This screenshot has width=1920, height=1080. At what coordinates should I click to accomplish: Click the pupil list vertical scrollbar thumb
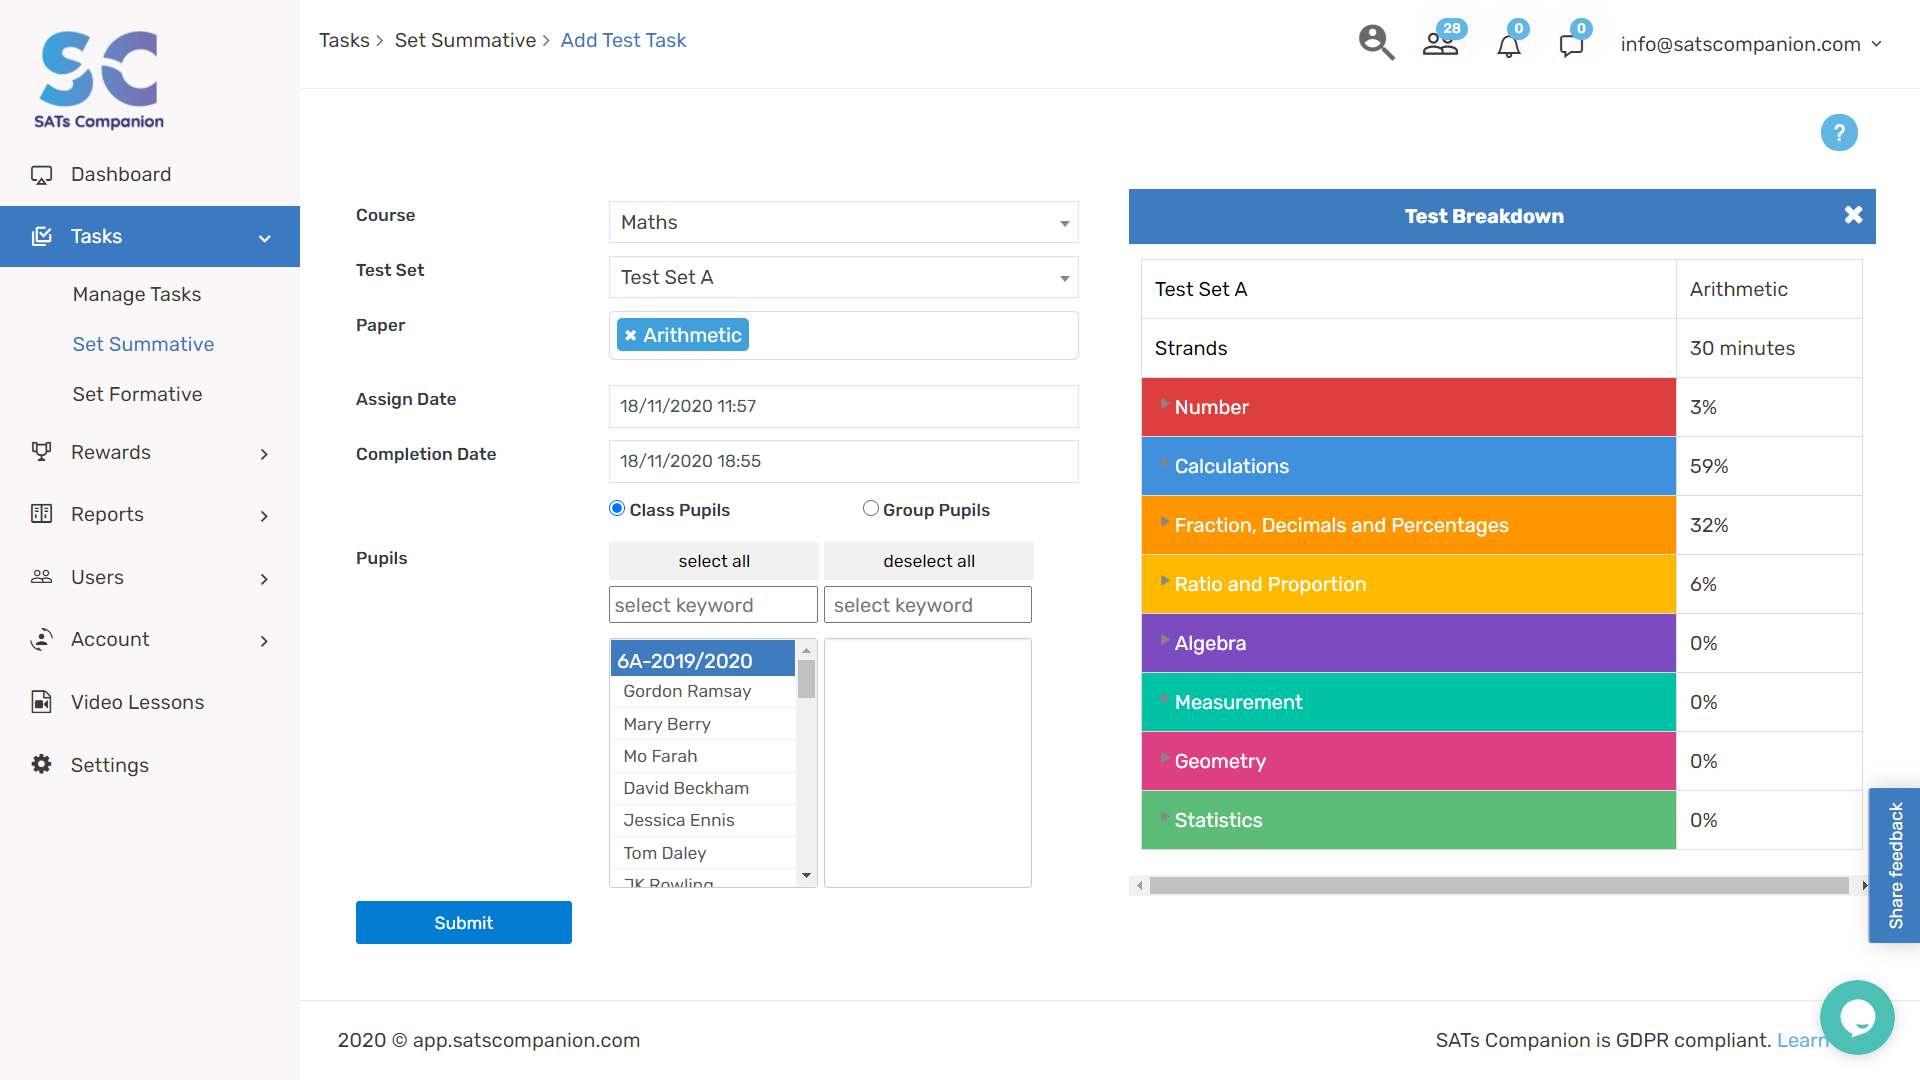(806, 678)
